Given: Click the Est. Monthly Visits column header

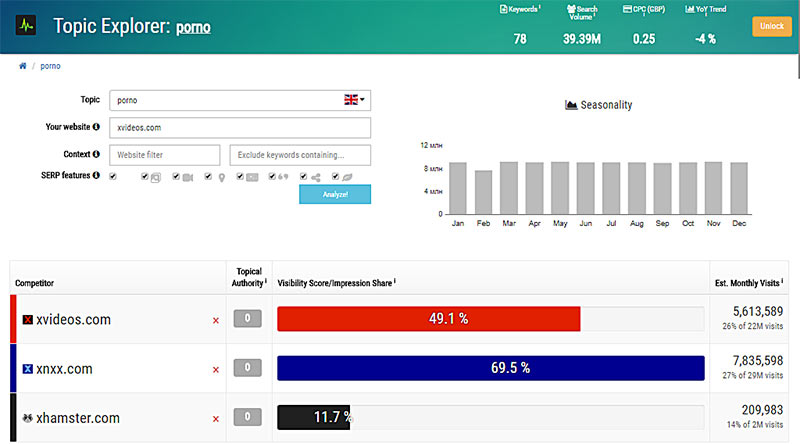Looking at the screenshot, I should click(748, 283).
